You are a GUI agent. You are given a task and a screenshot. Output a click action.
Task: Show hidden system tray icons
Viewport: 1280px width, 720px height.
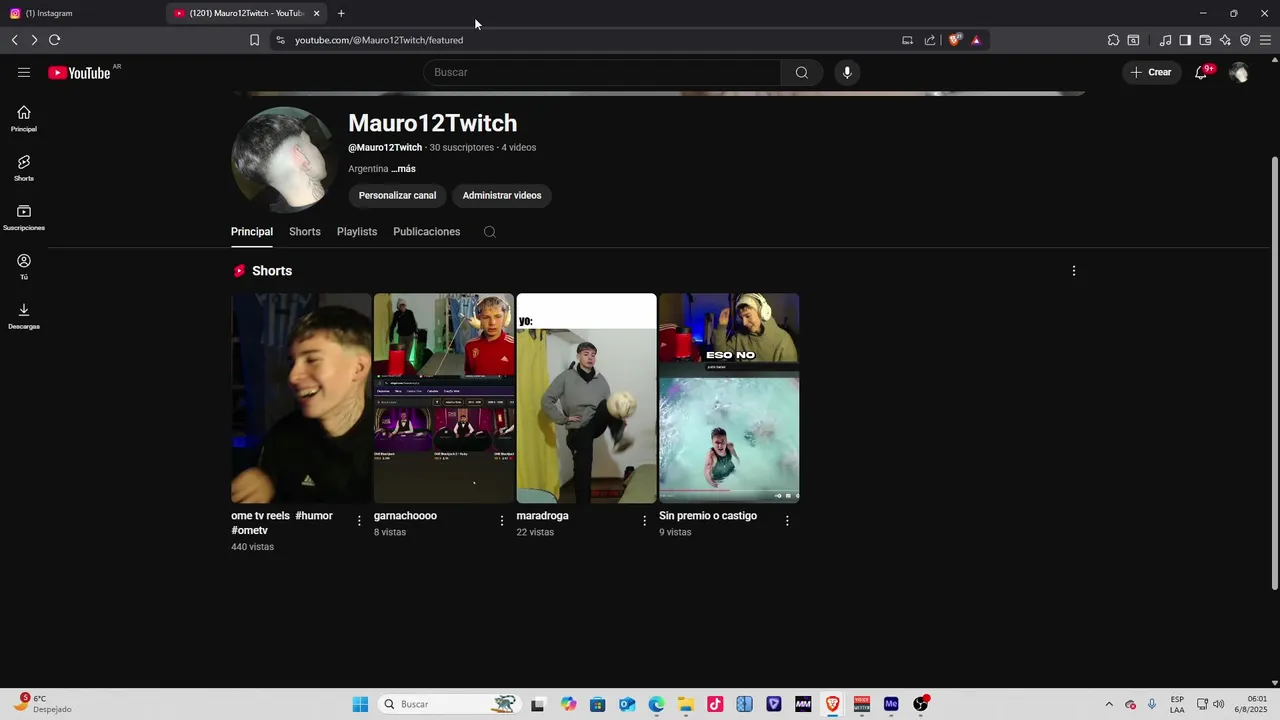1109,704
